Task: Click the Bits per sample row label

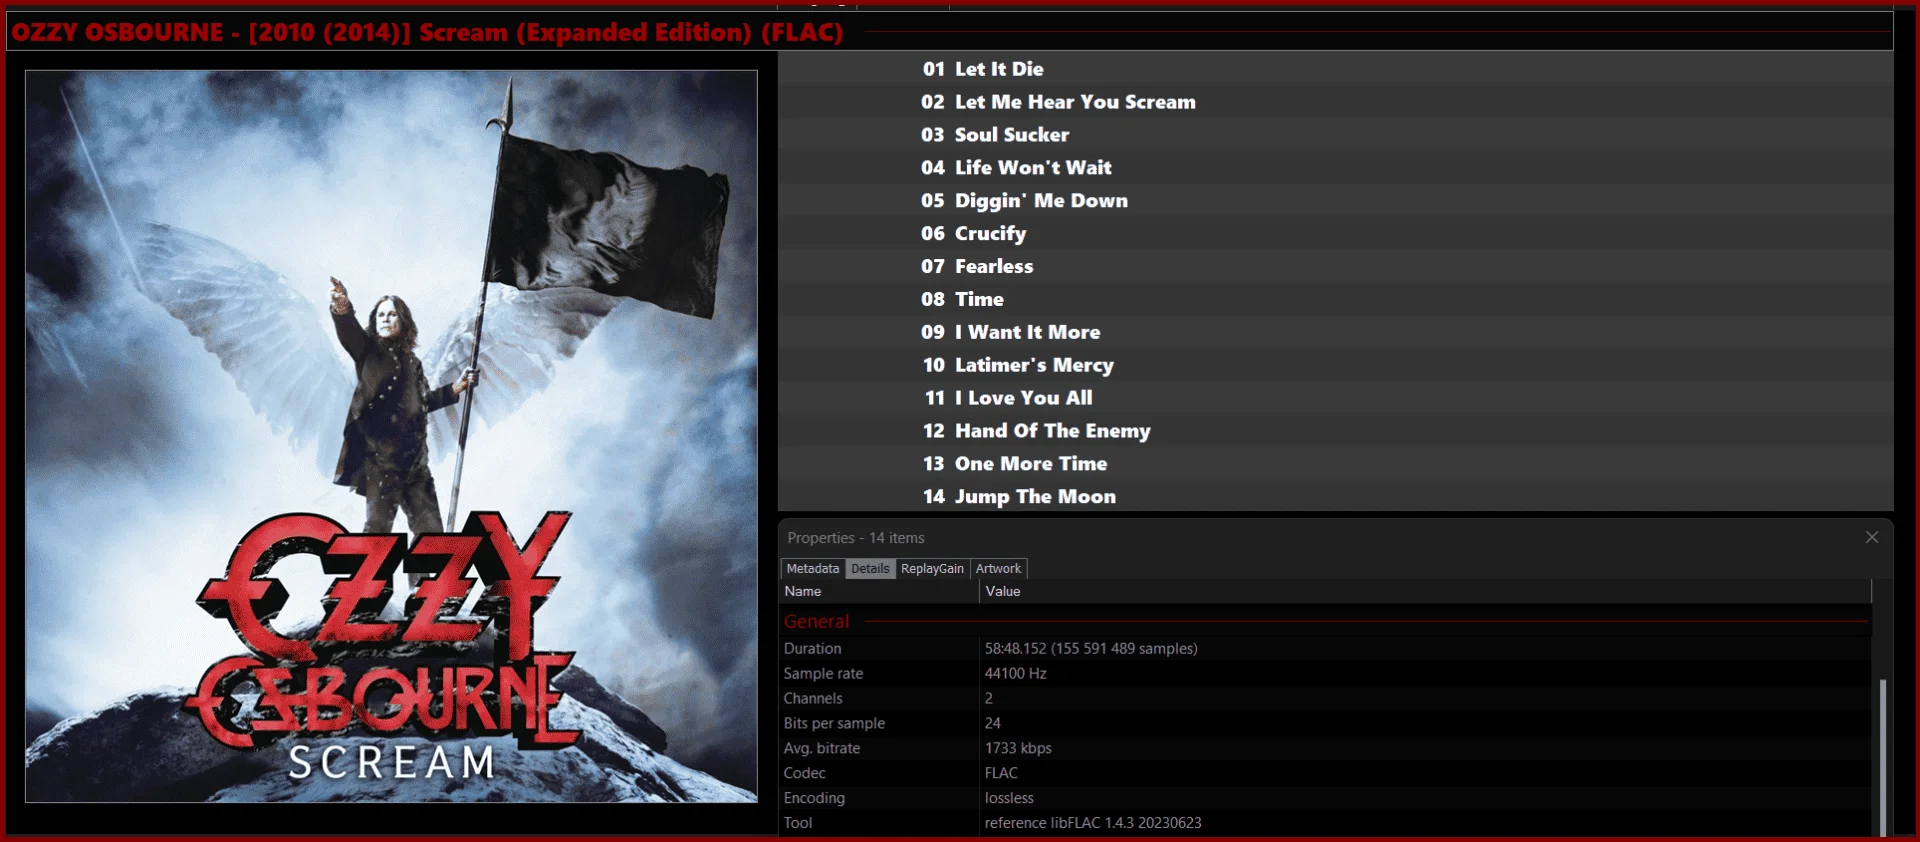Action: click(834, 724)
